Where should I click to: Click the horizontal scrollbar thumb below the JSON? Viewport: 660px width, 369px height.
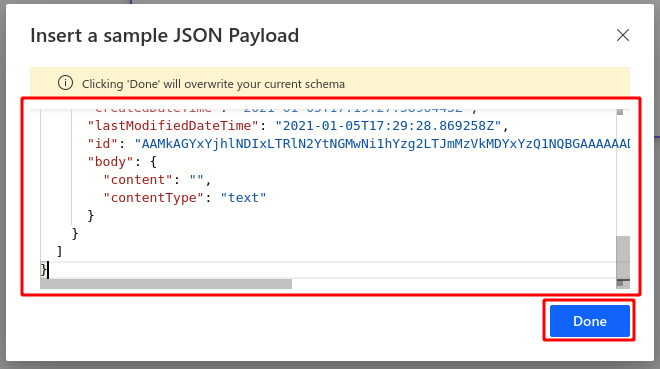pyautogui.click(x=166, y=284)
